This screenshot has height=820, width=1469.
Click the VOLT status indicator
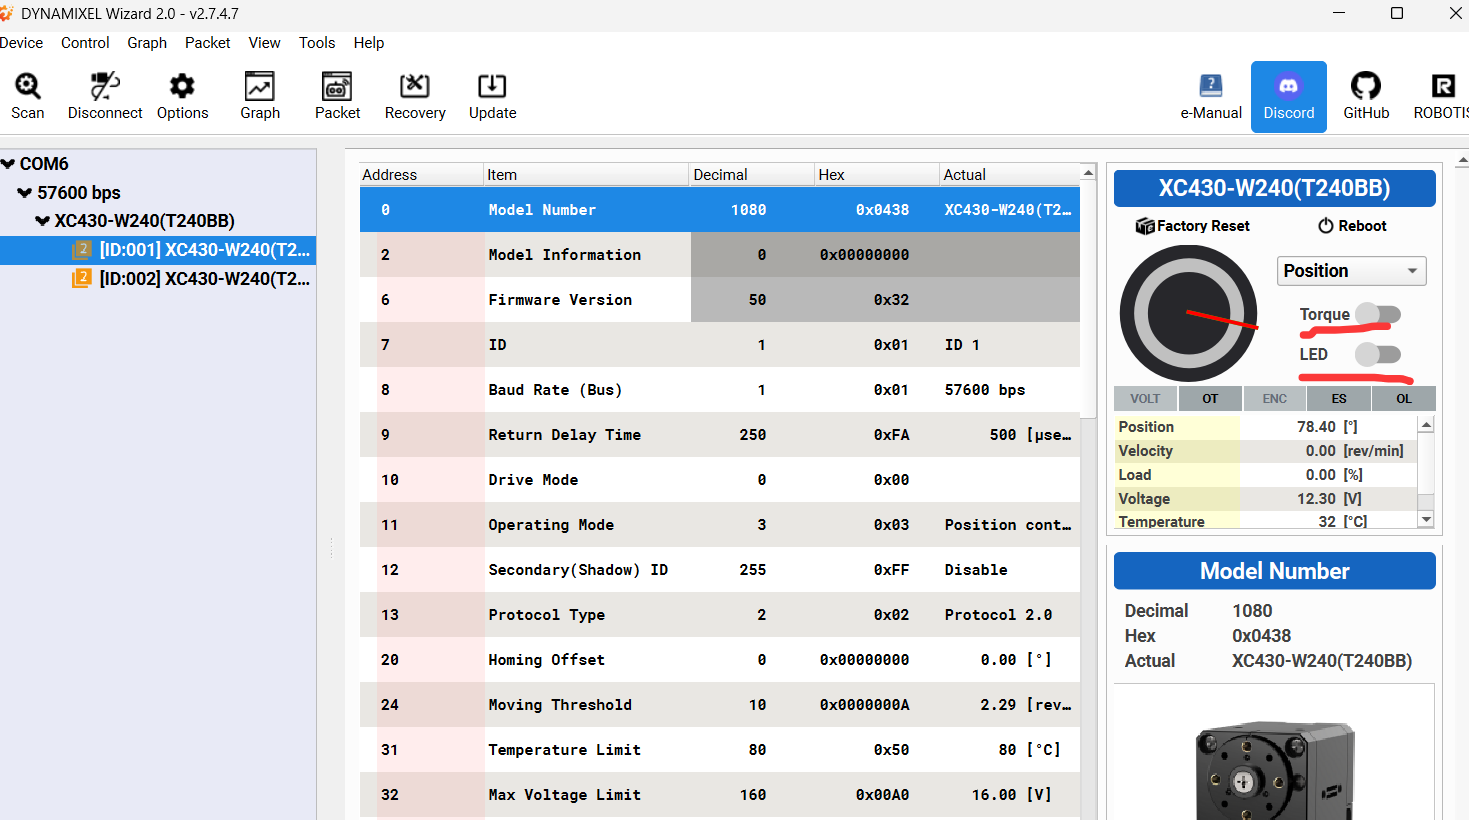point(1145,398)
